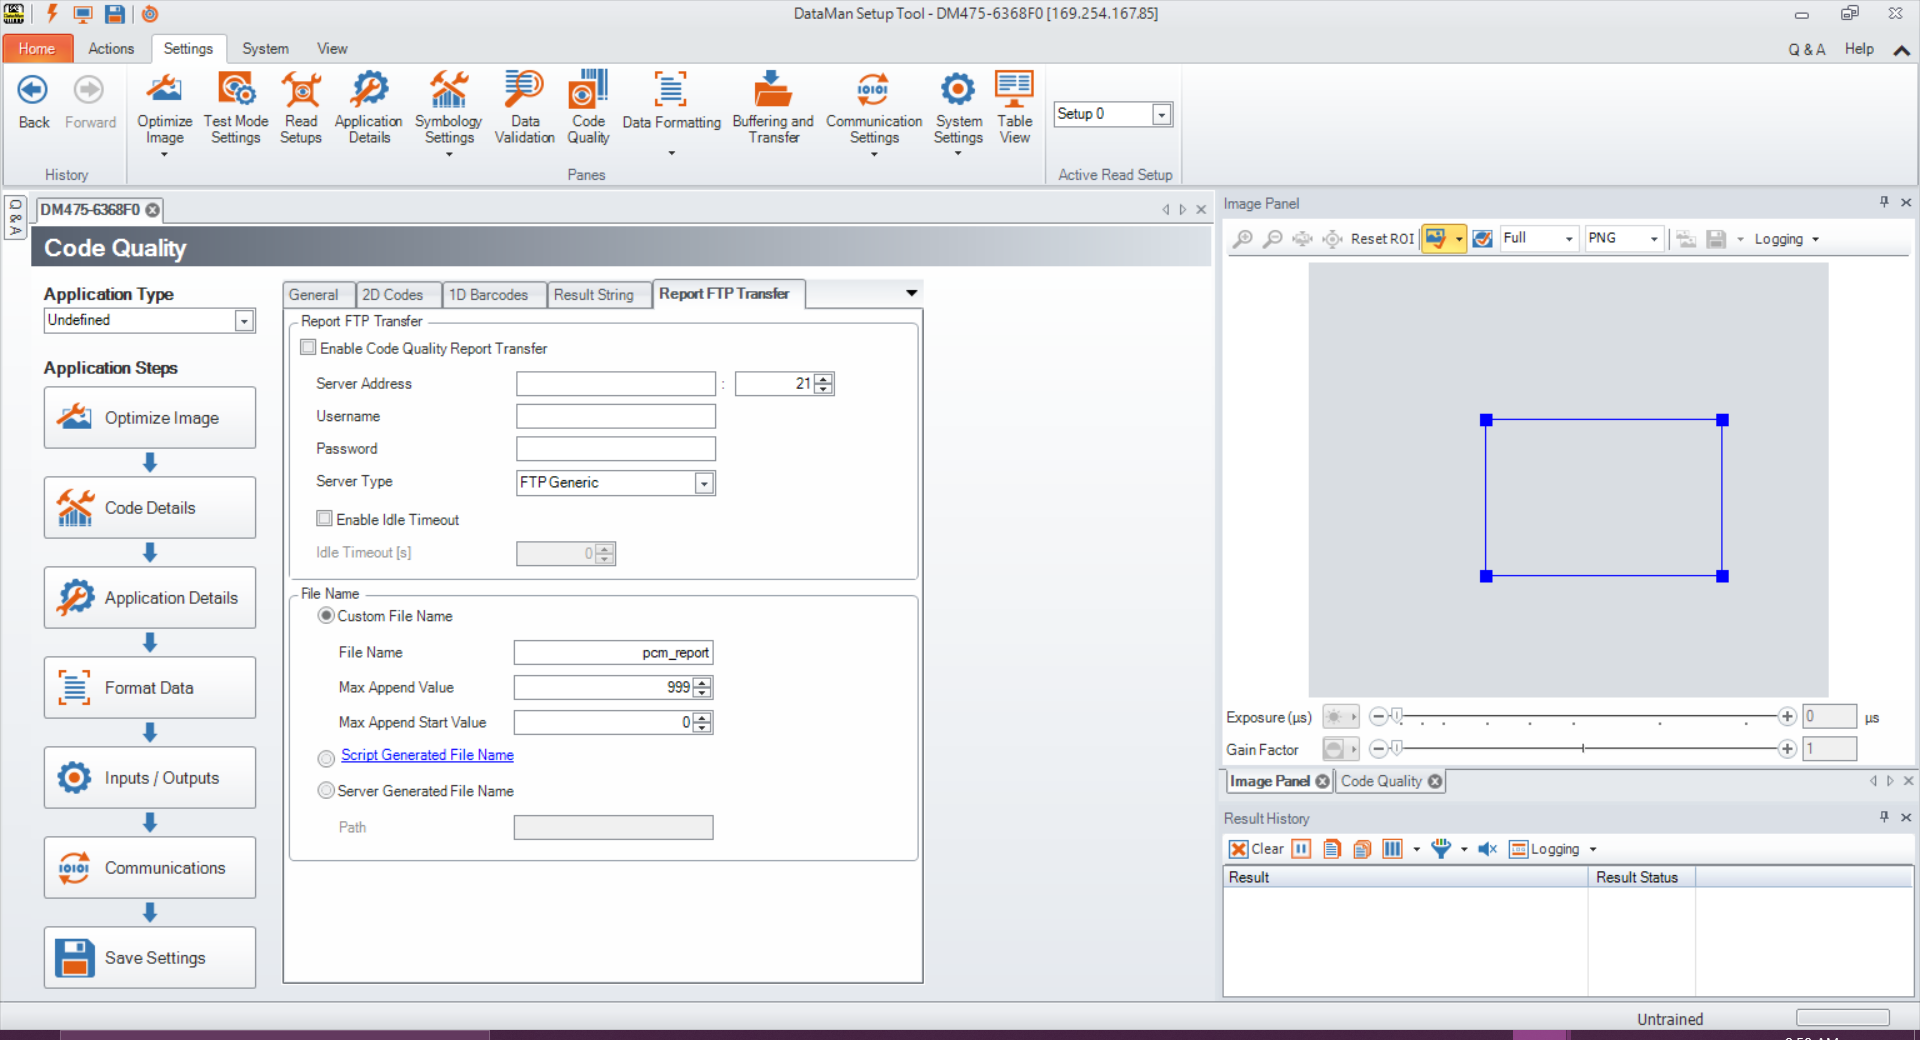Open the System ribbon tab

tap(265, 49)
